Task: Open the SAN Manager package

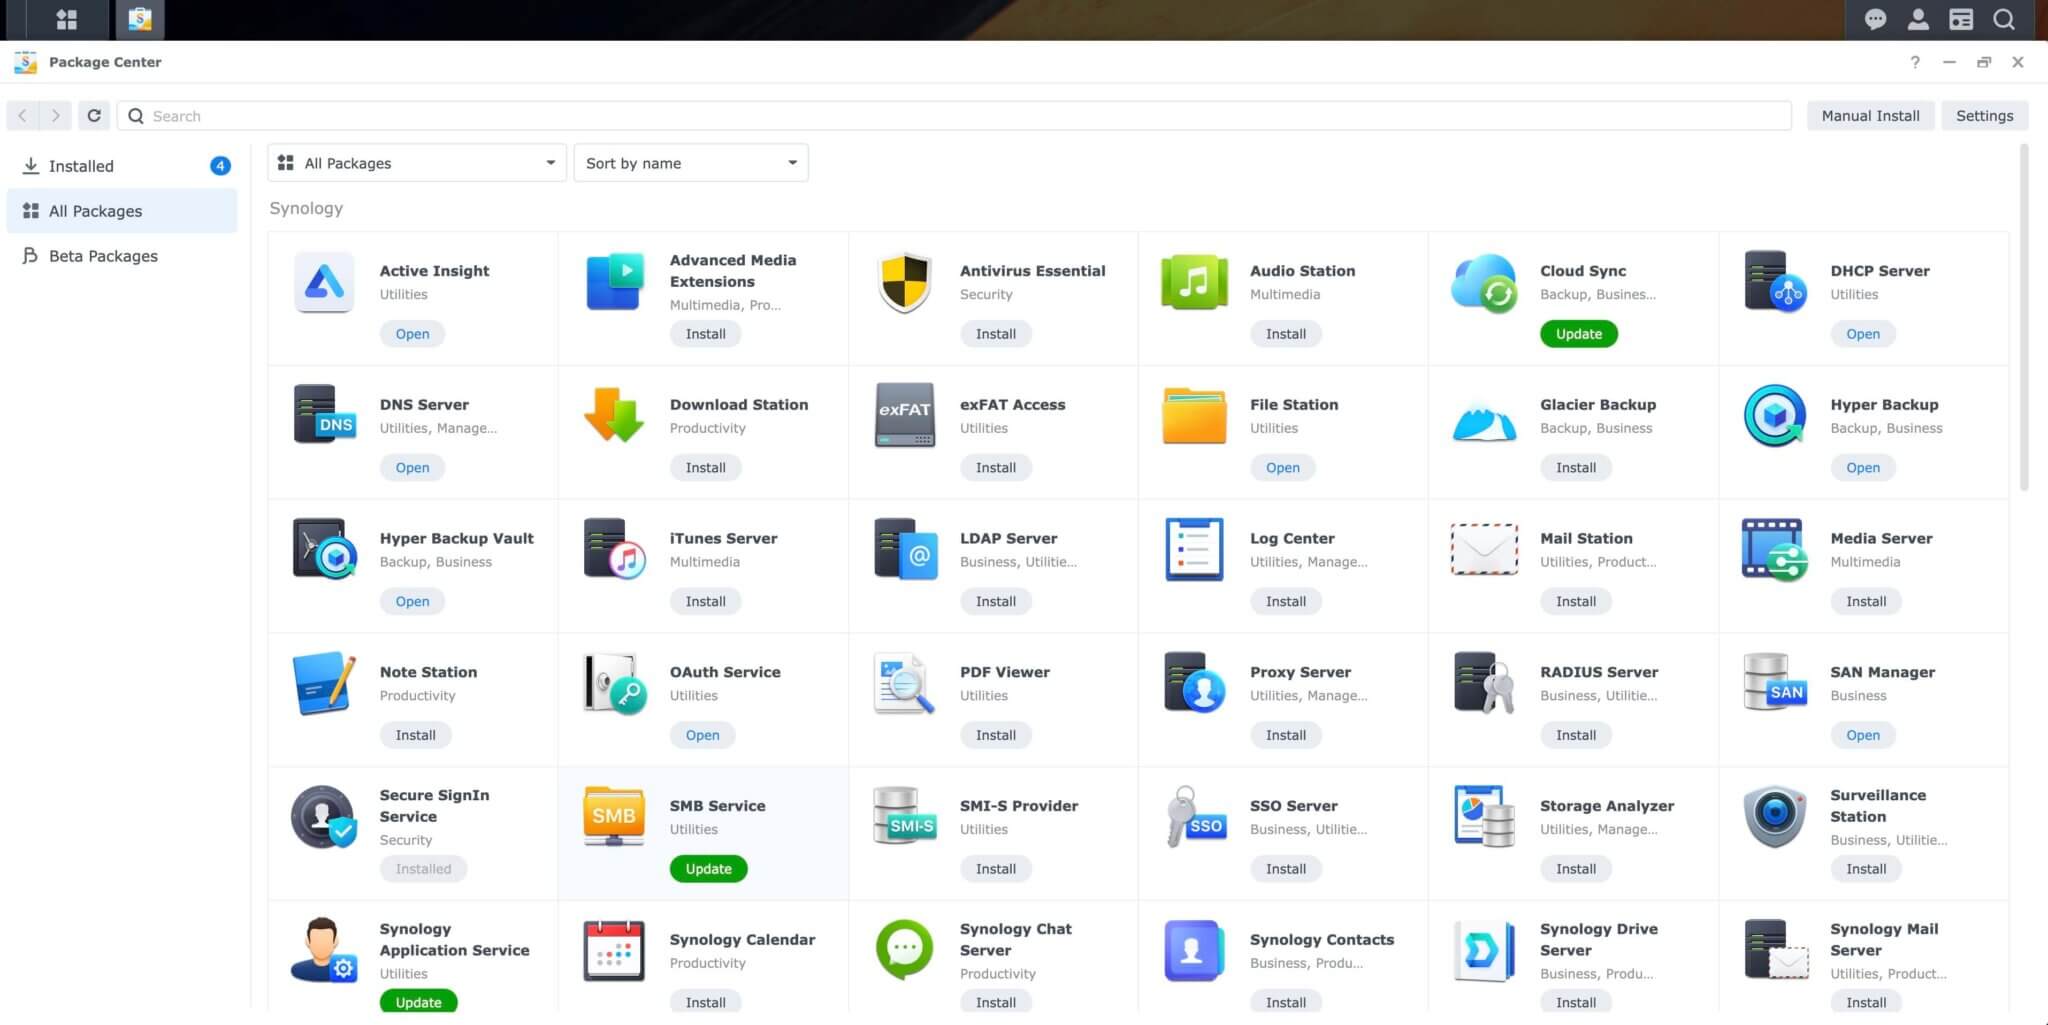Action: tap(1862, 735)
